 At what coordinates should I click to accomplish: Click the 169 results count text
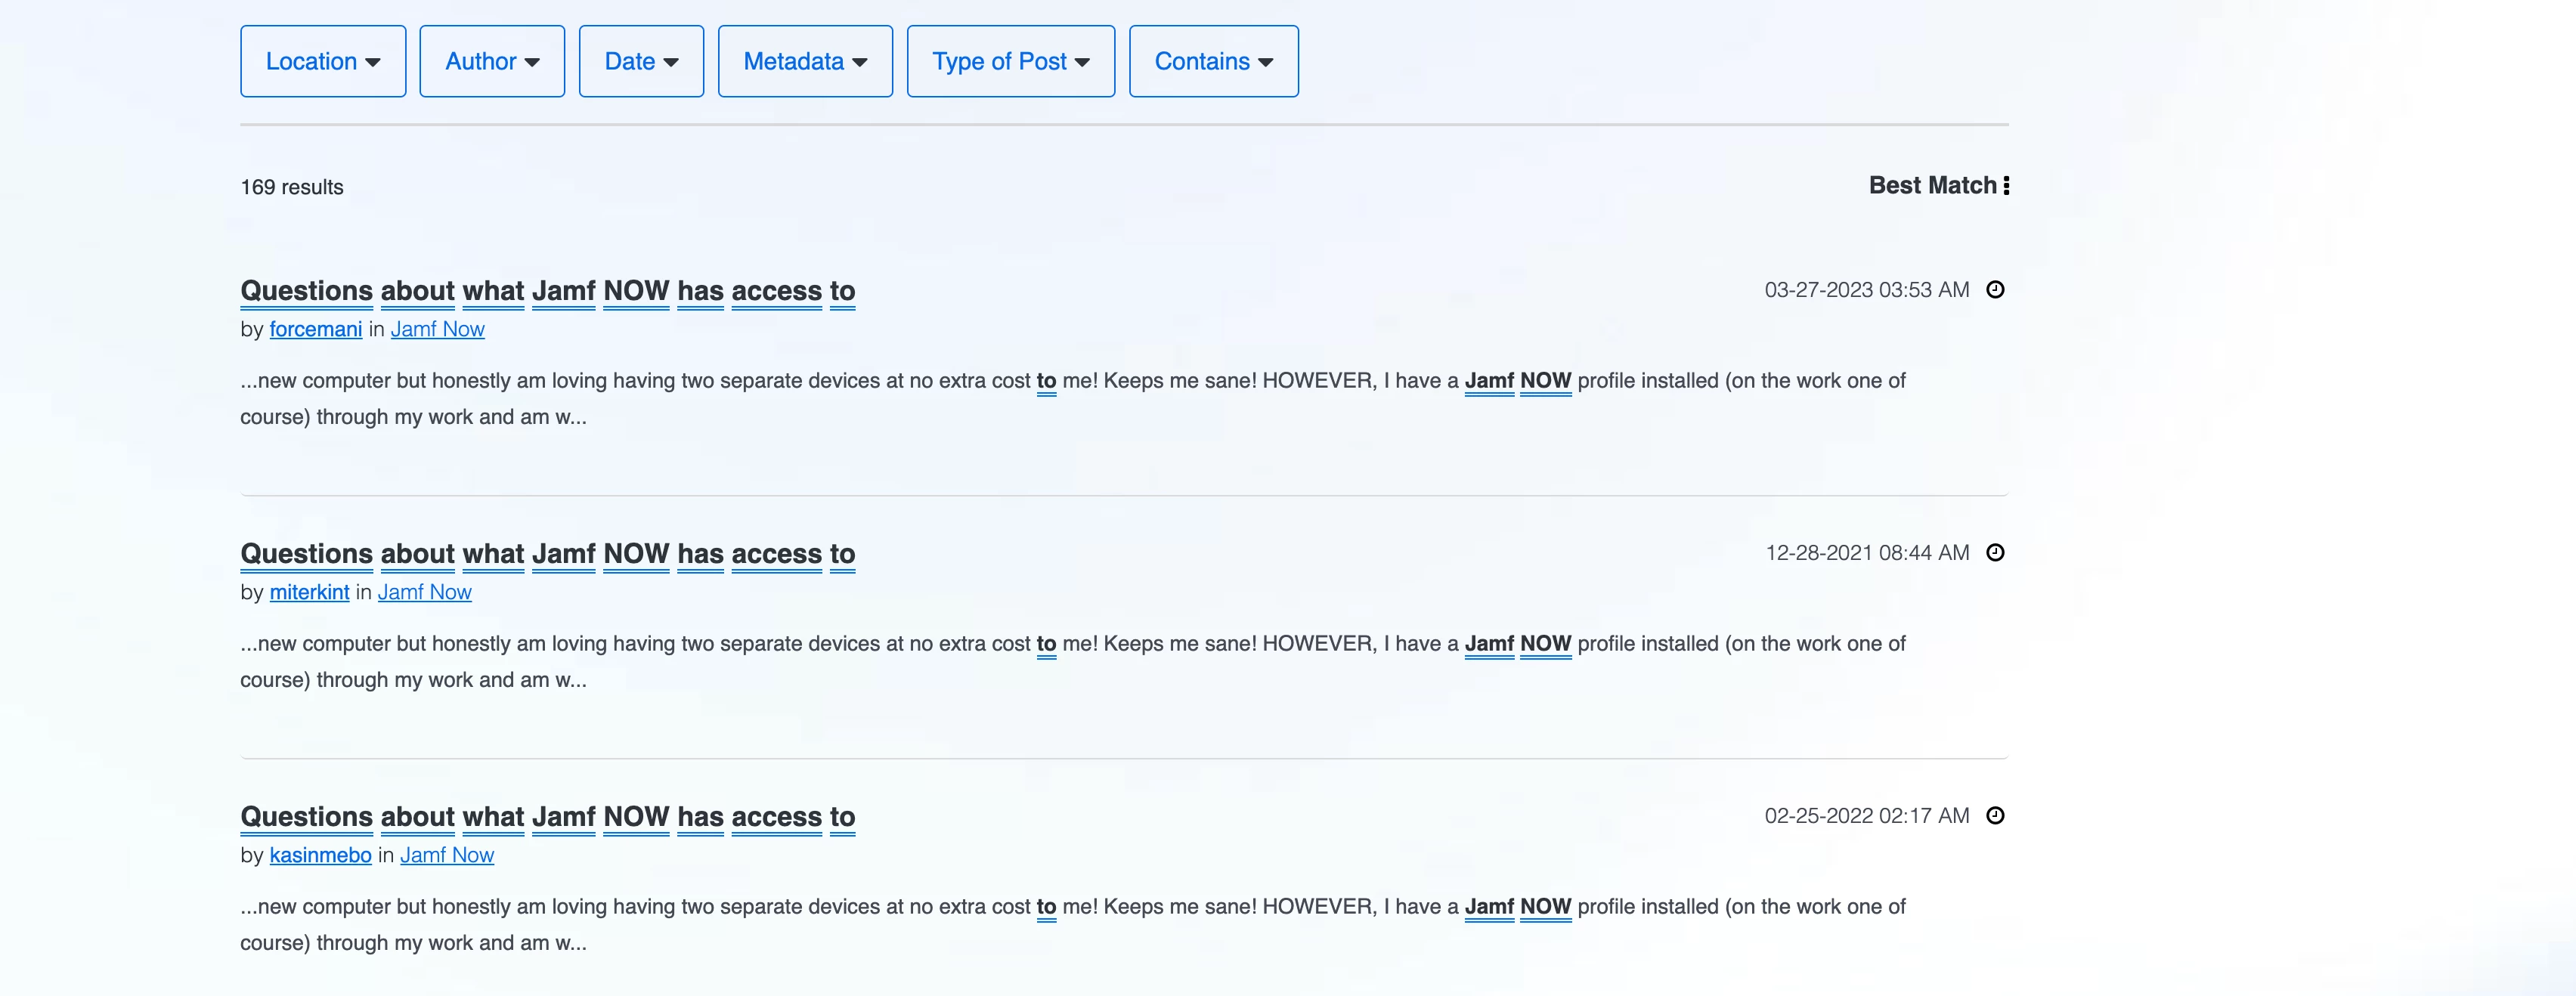[292, 187]
